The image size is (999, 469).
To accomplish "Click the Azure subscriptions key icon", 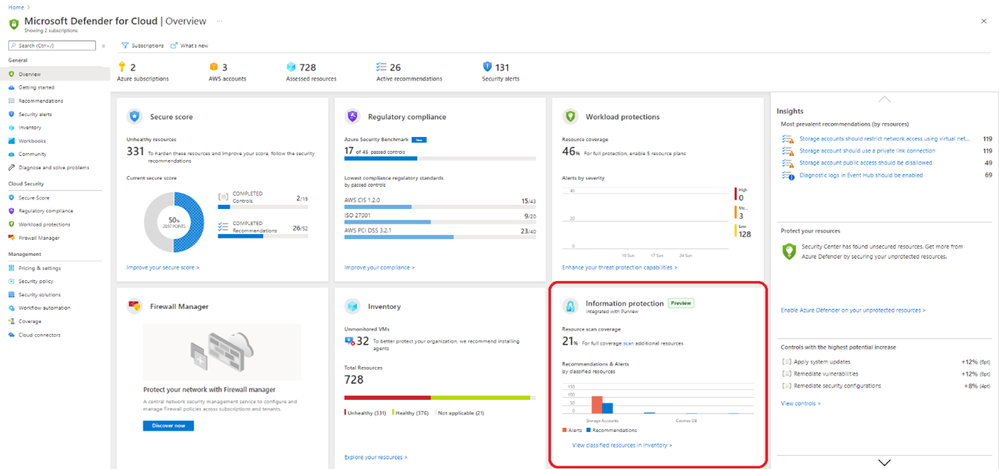I will point(122,67).
